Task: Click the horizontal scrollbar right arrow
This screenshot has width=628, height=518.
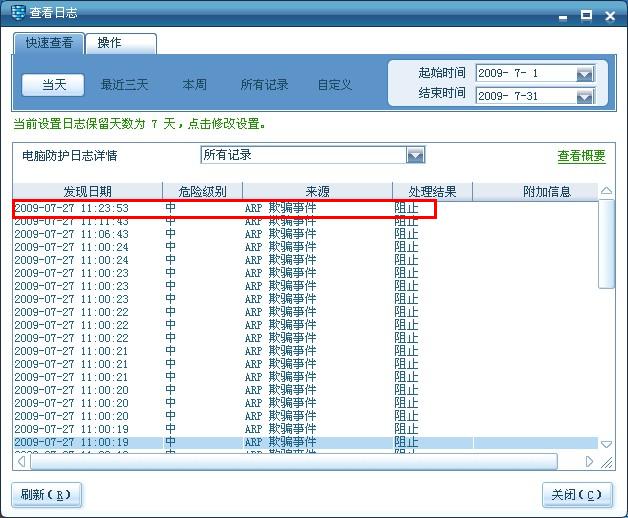Action: (589, 462)
